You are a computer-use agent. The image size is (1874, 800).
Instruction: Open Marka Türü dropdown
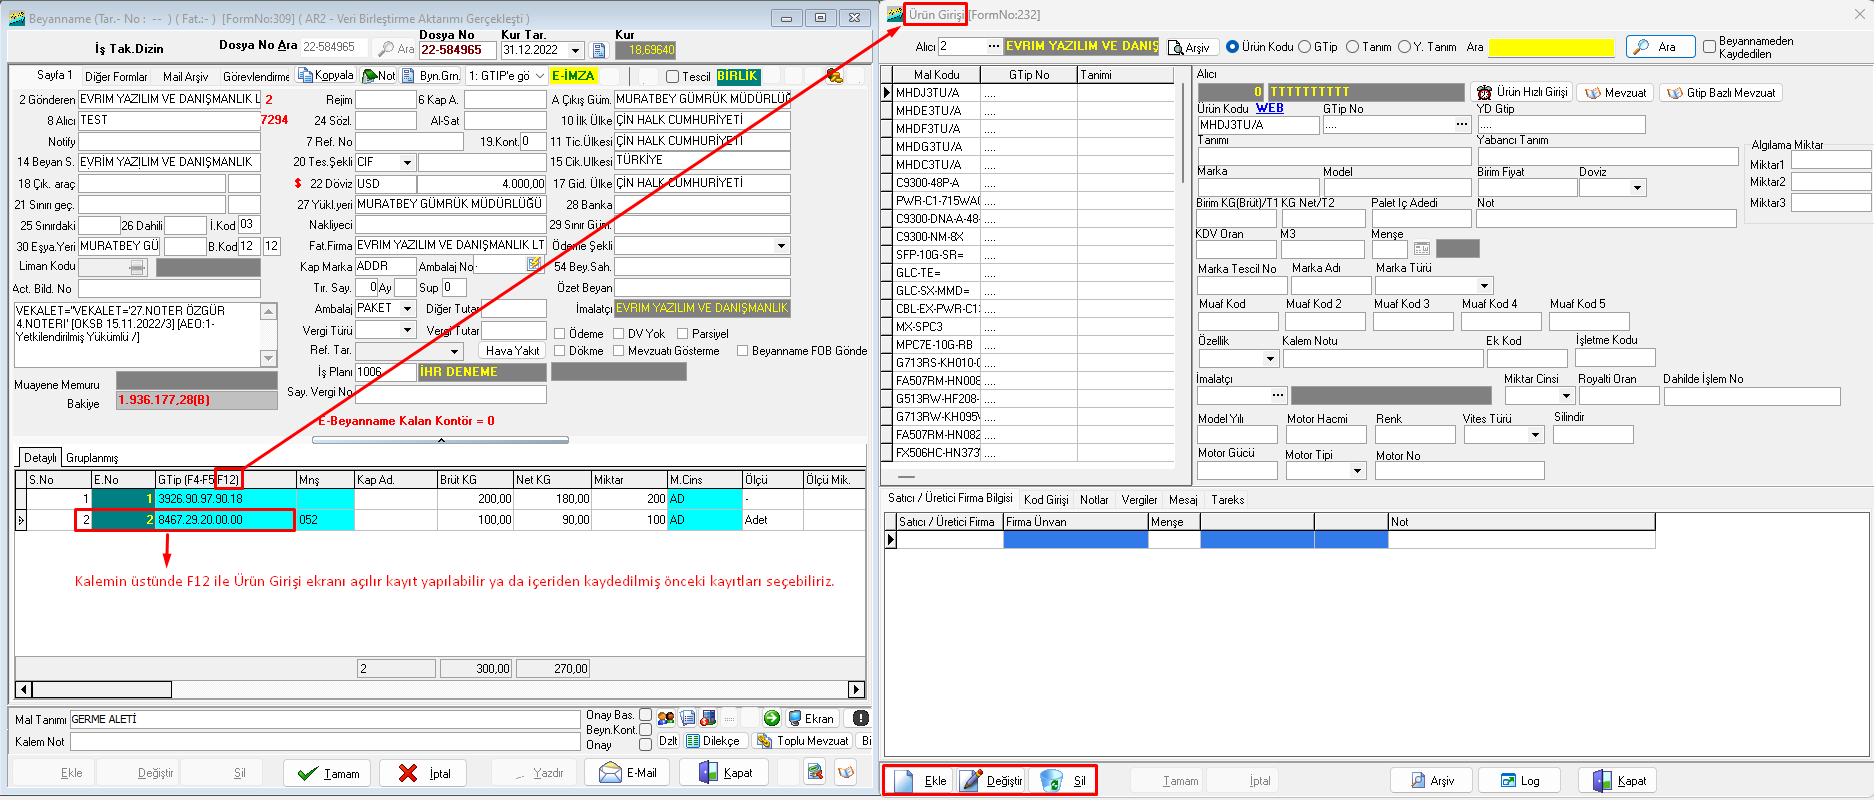[1484, 286]
